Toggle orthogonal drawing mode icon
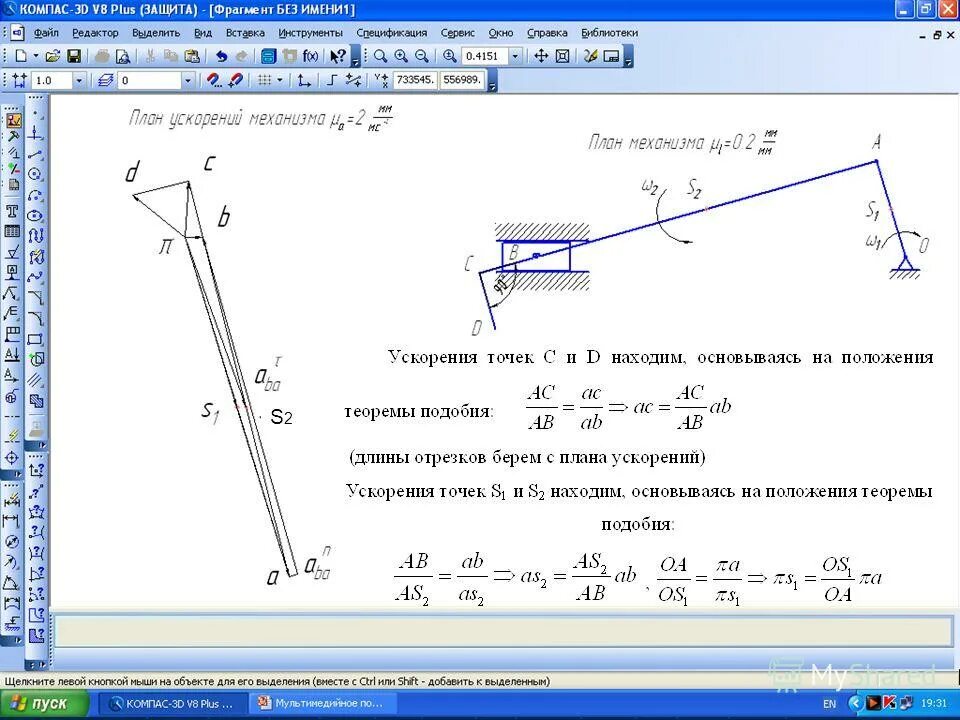The width and height of the screenshot is (960, 720). click(332, 80)
